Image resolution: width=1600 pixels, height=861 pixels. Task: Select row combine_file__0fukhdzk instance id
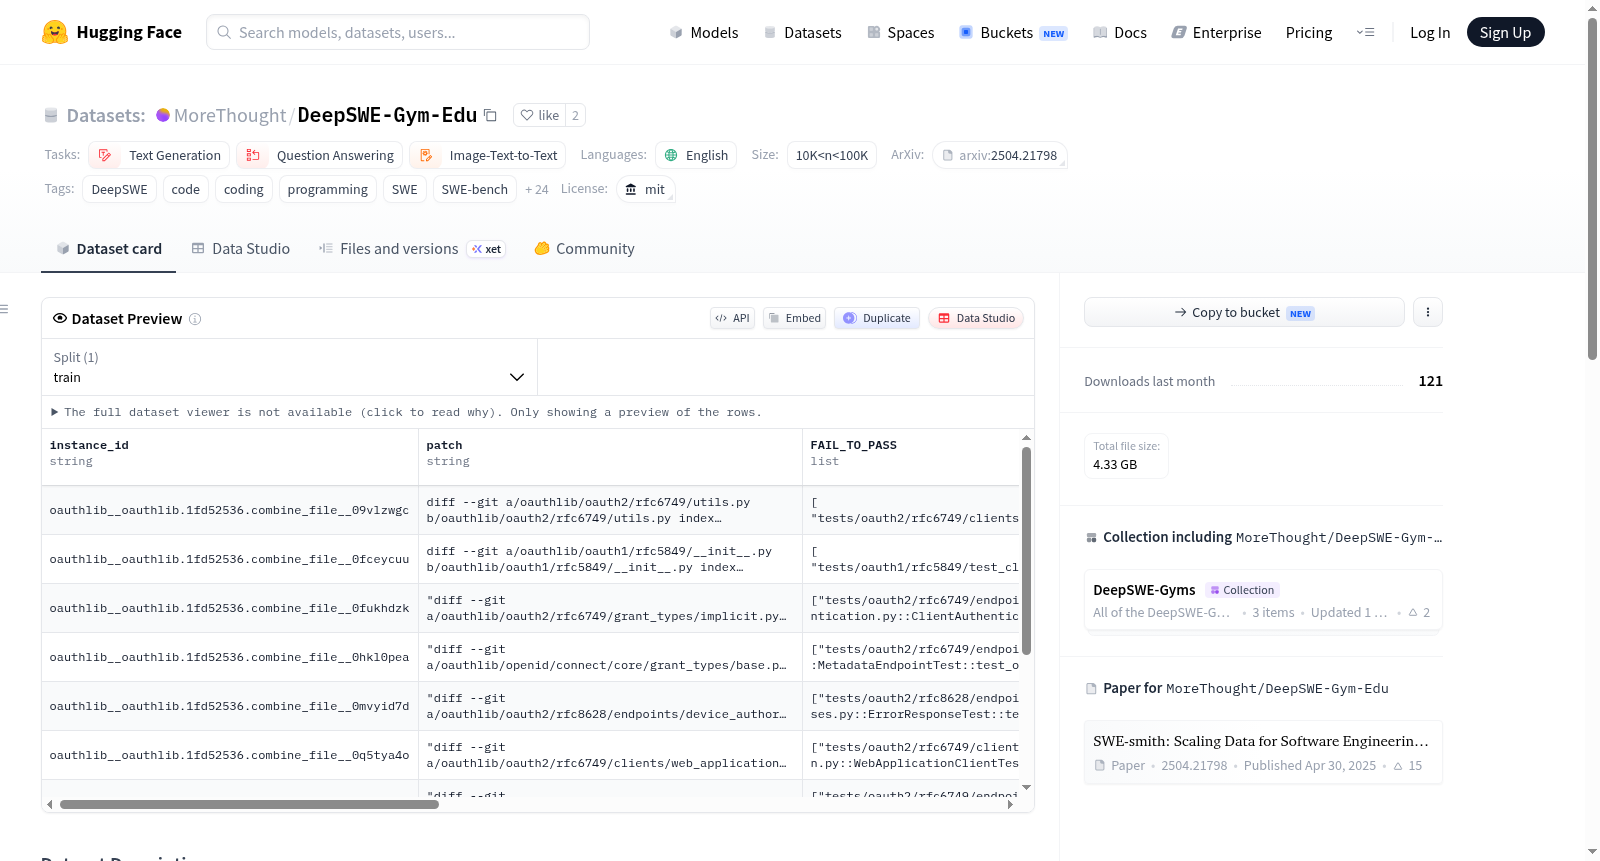point(229,608)
